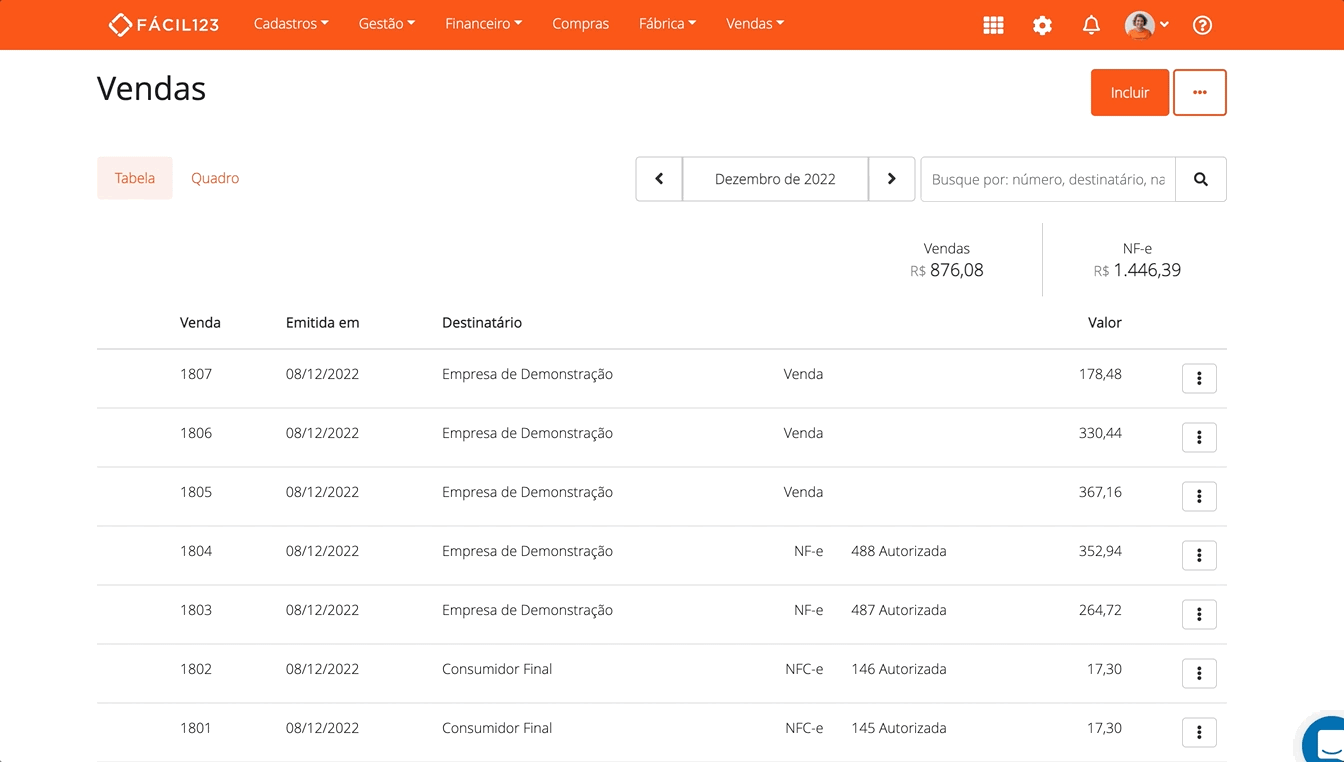Viewport: 1344px width, 762px height.
Task: Click the notifications bell icon
Action: pyautogui.click(x=1091, y=25)
